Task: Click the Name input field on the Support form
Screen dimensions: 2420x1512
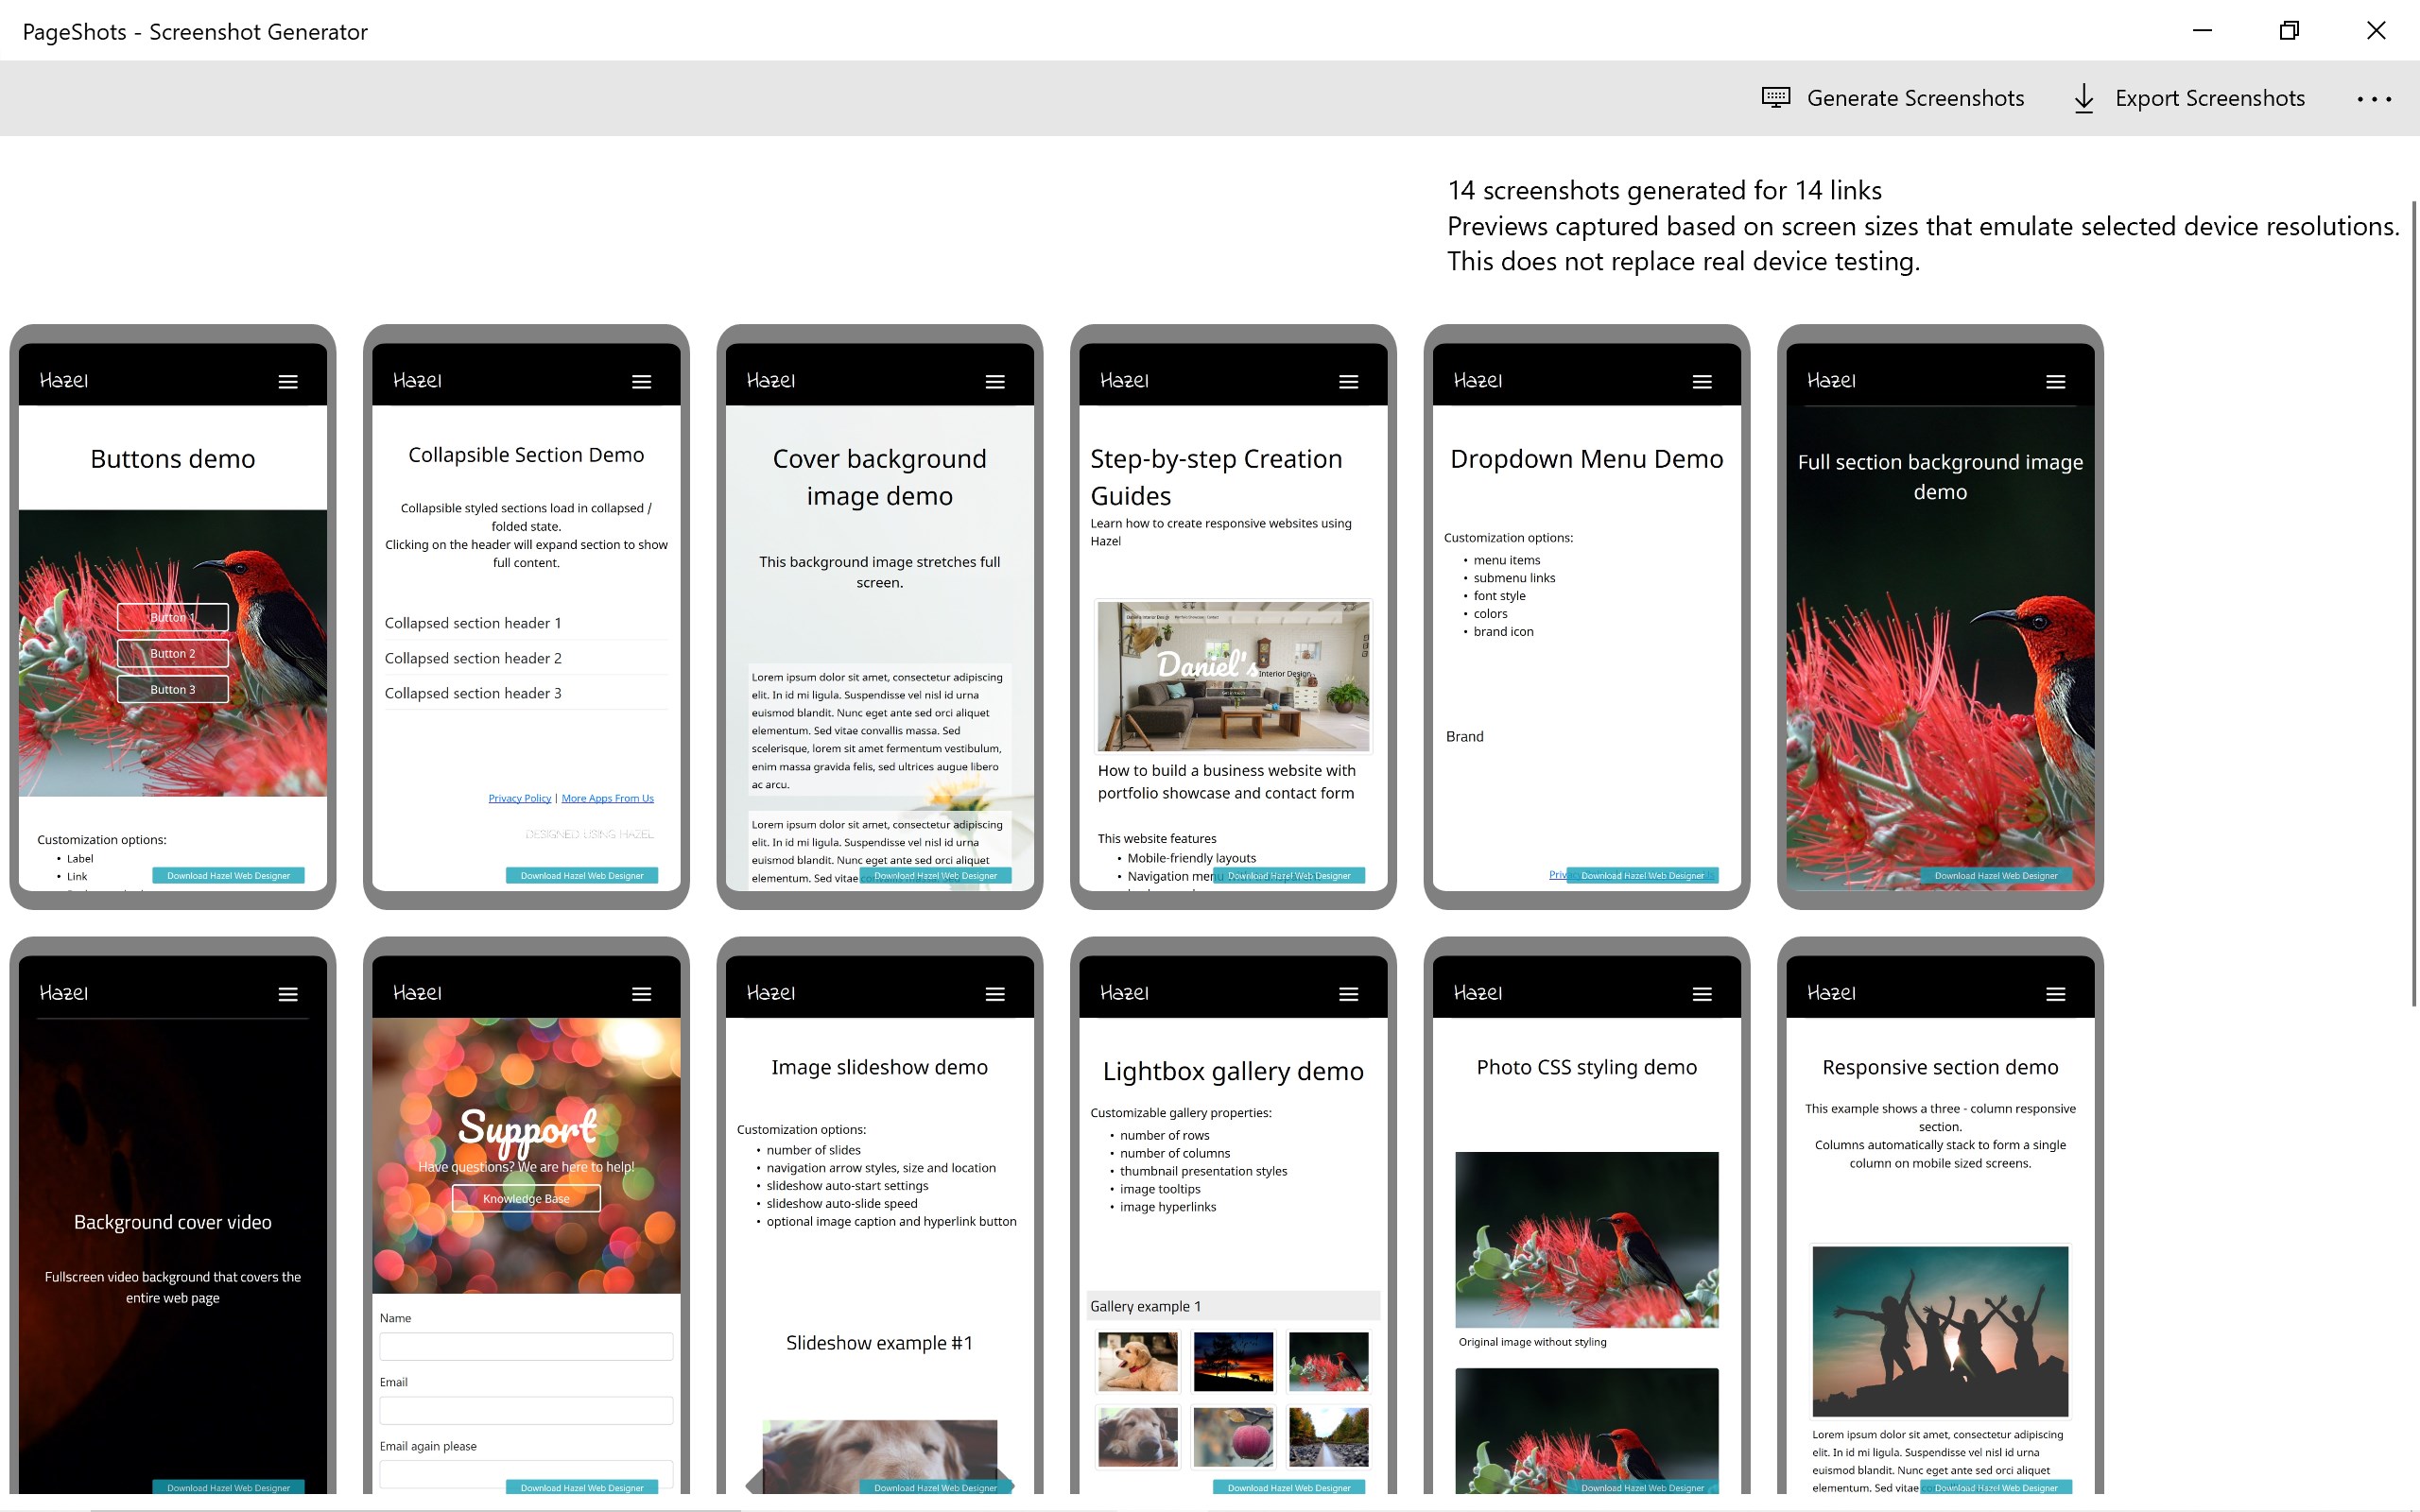Action: [526, 1346]
